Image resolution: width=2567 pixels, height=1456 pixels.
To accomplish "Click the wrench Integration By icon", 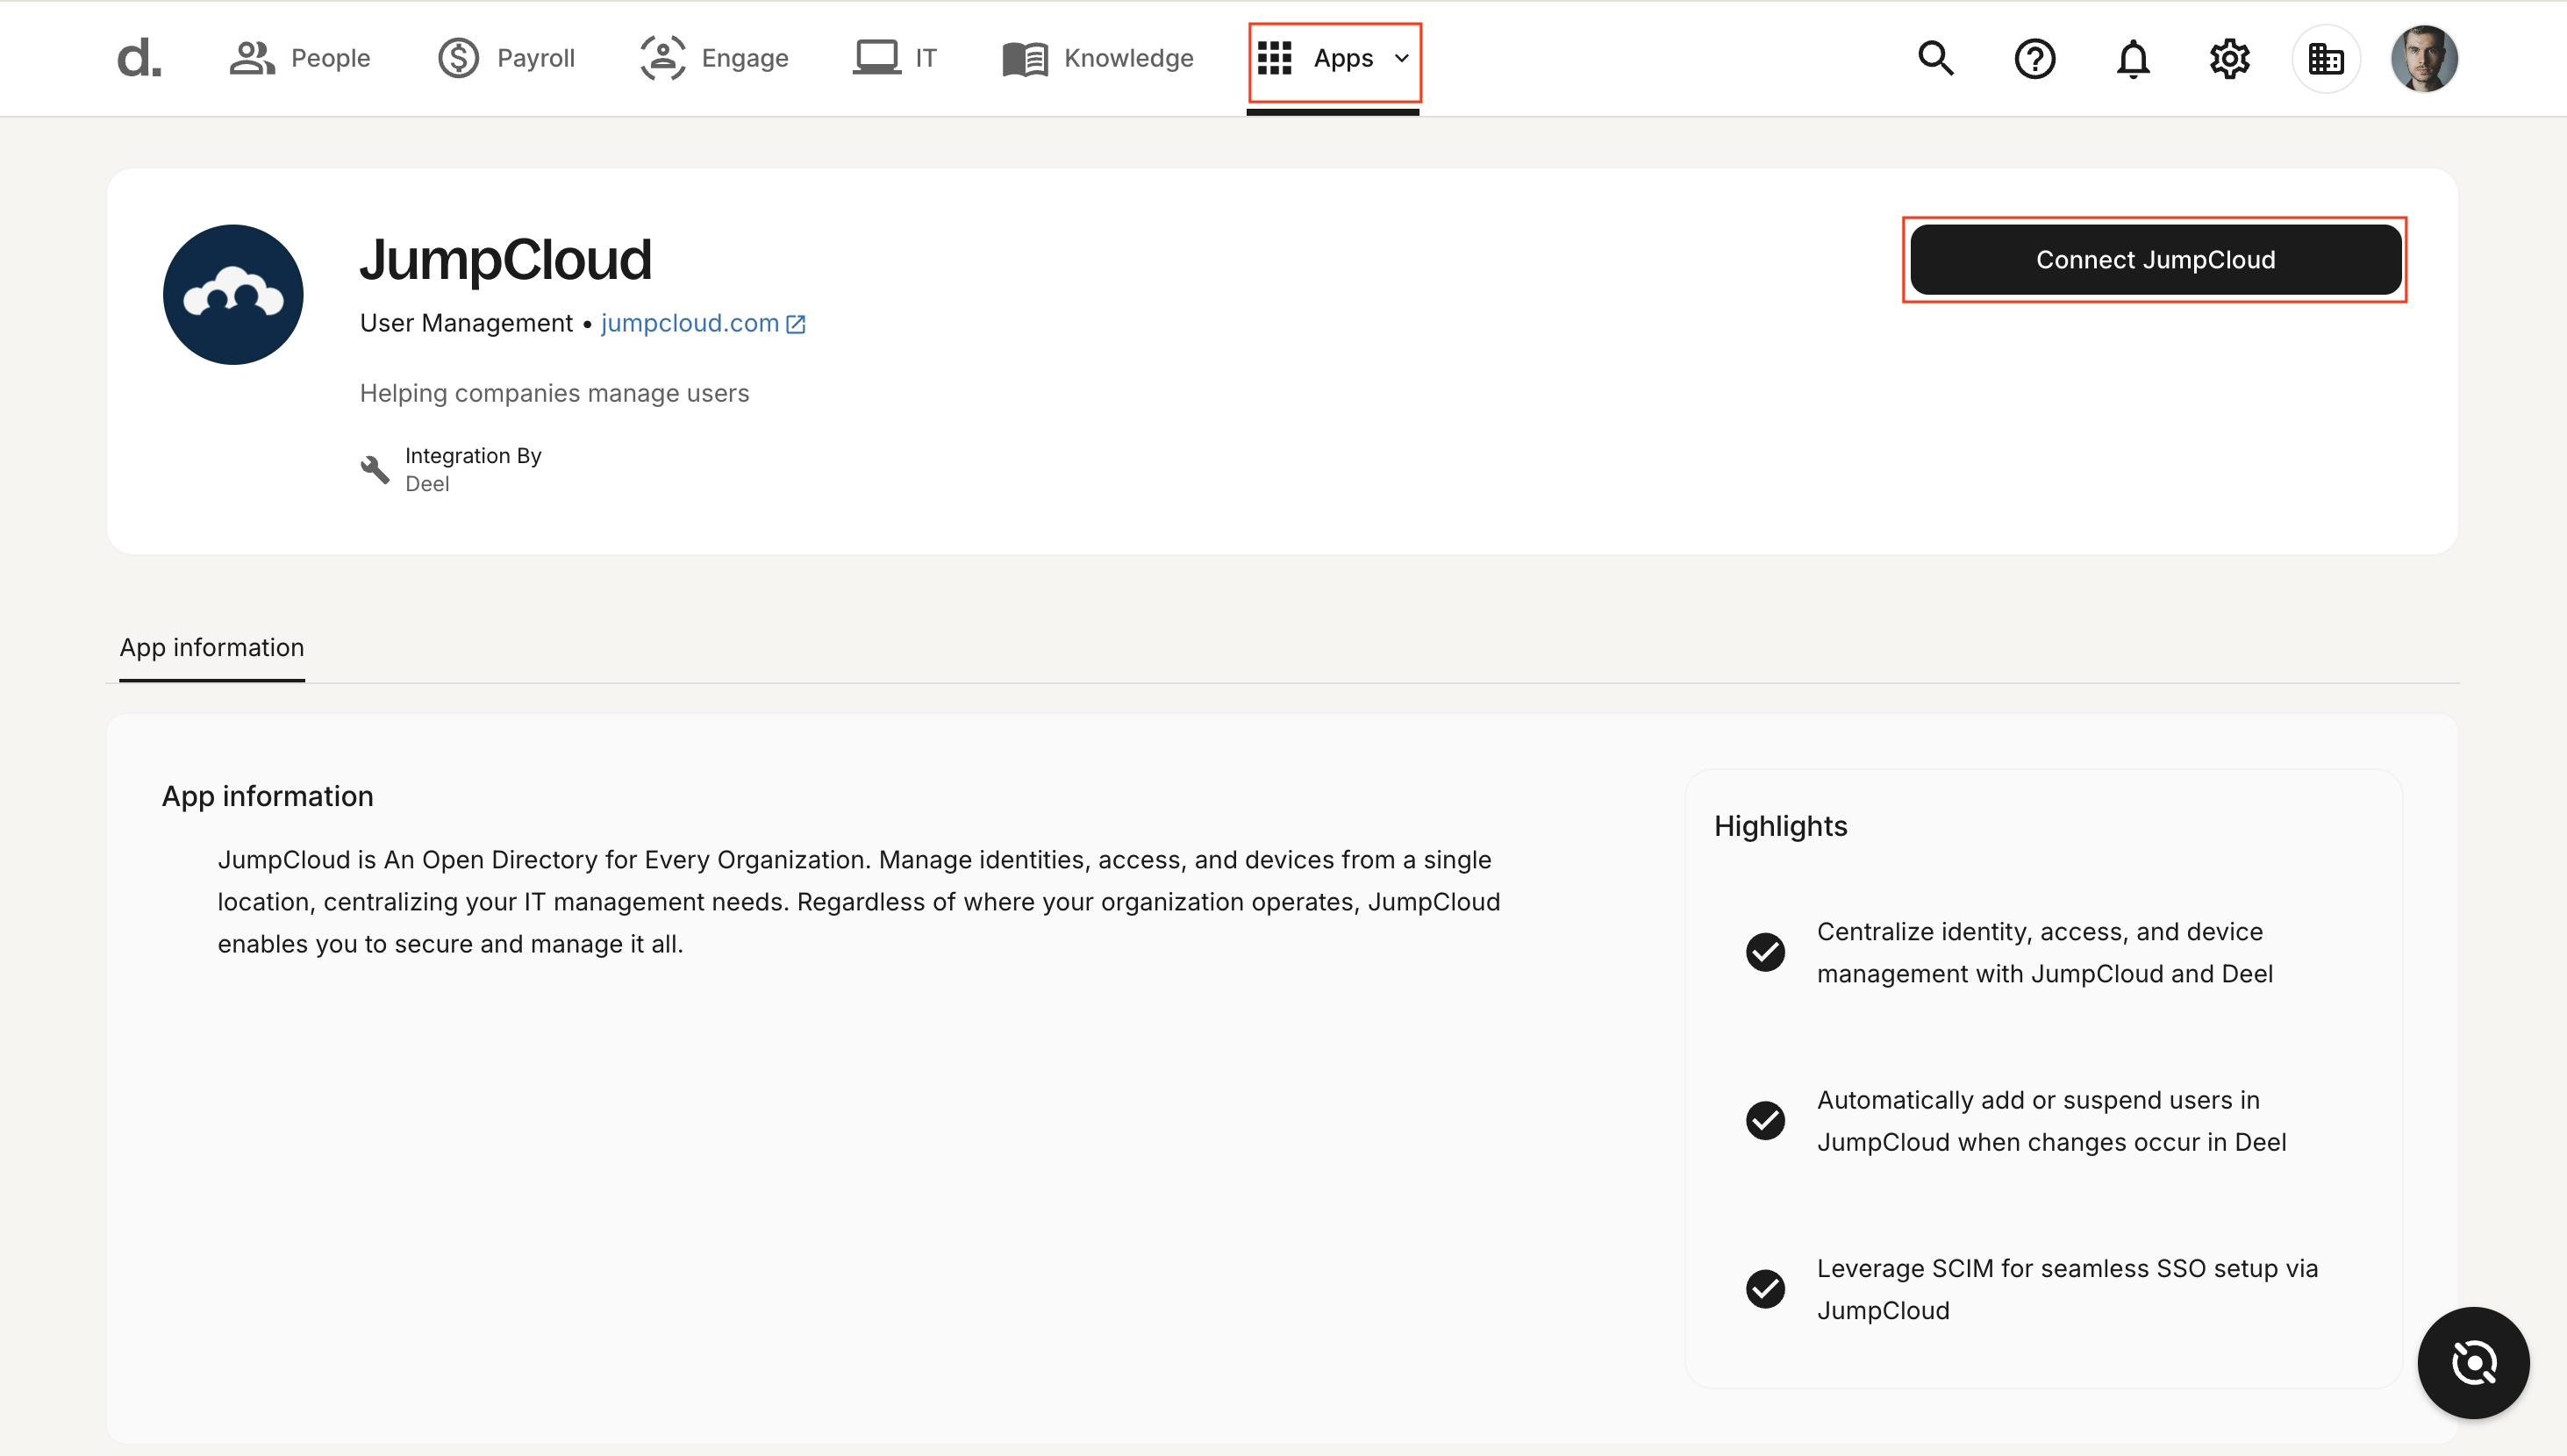I will tap(375, 469).
